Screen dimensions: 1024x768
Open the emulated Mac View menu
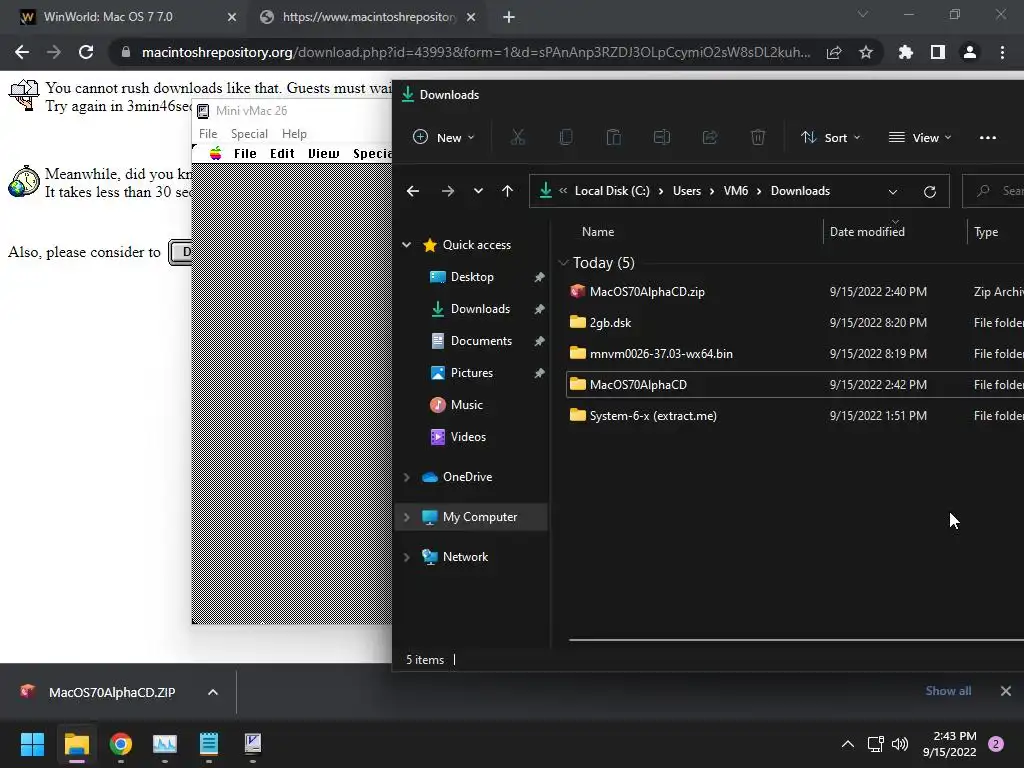coord(324,153)
